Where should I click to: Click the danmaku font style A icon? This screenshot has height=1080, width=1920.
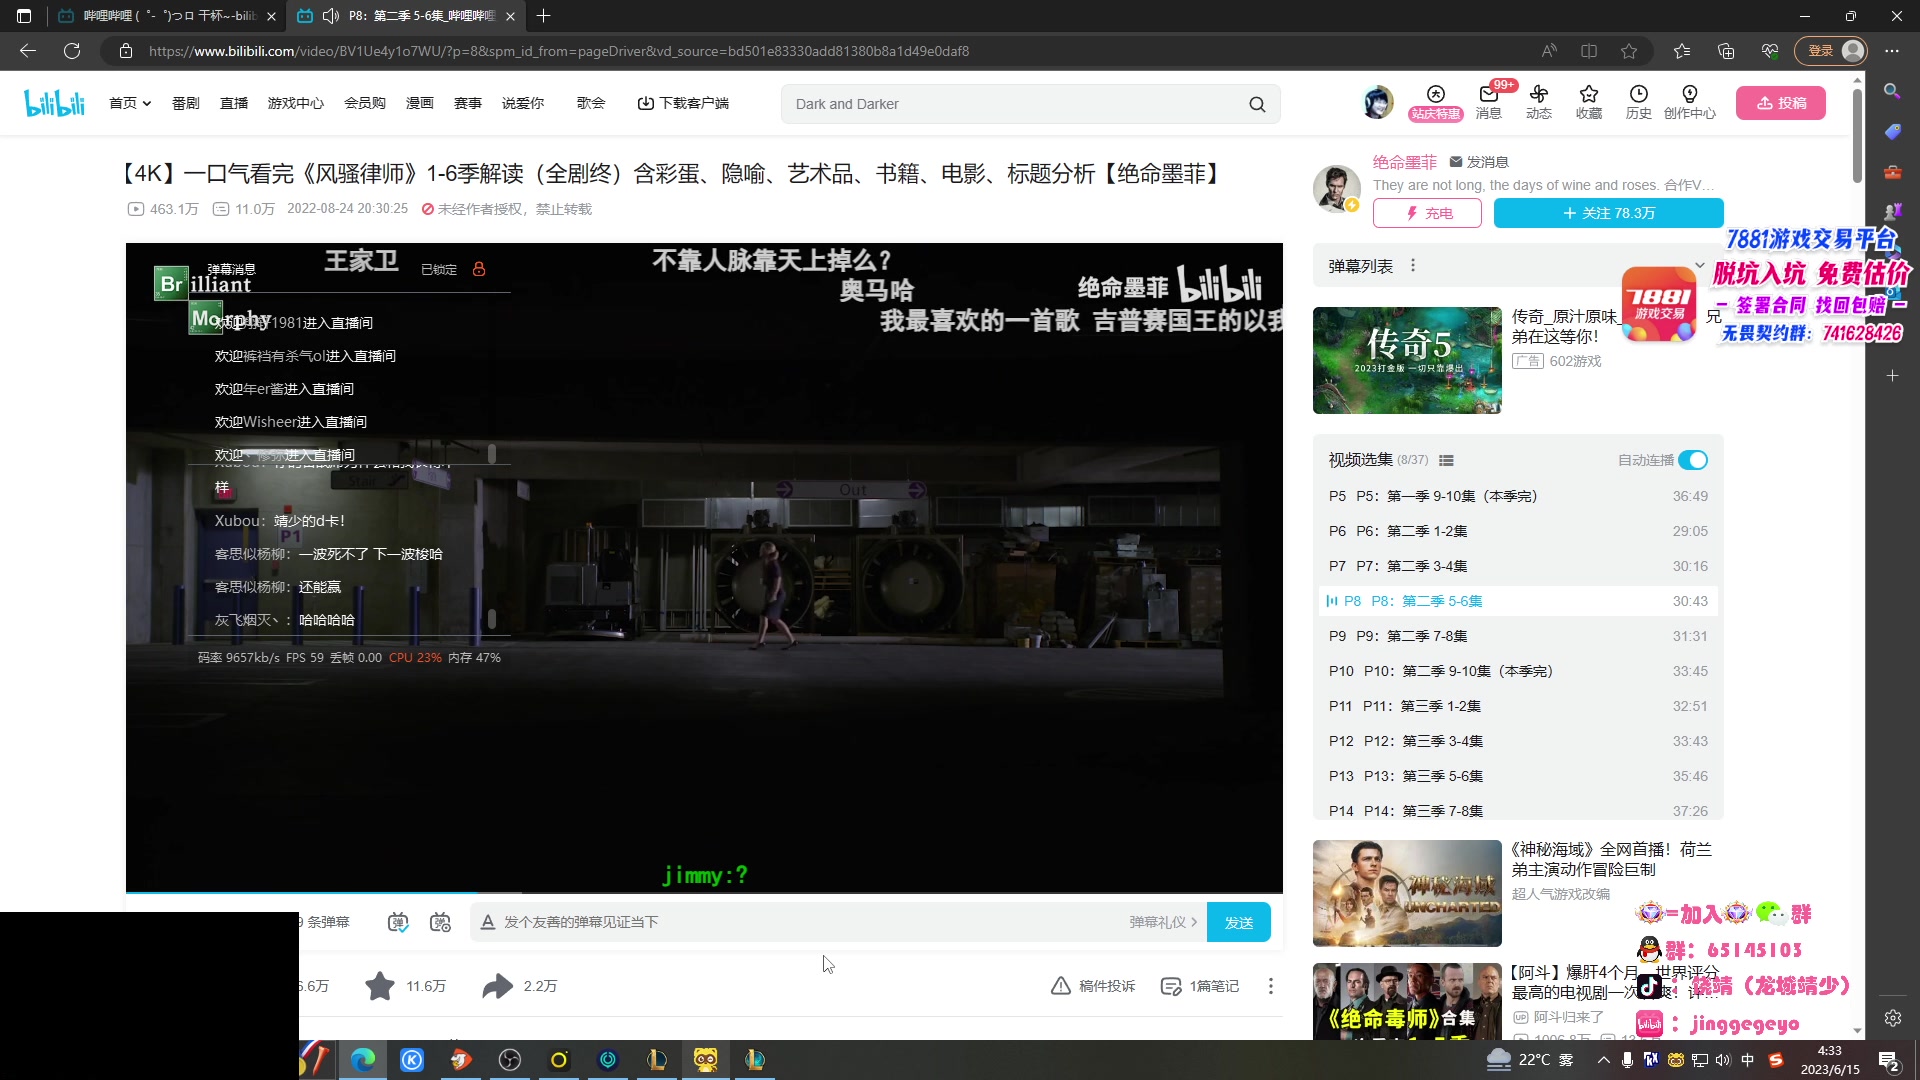(488, 922)
